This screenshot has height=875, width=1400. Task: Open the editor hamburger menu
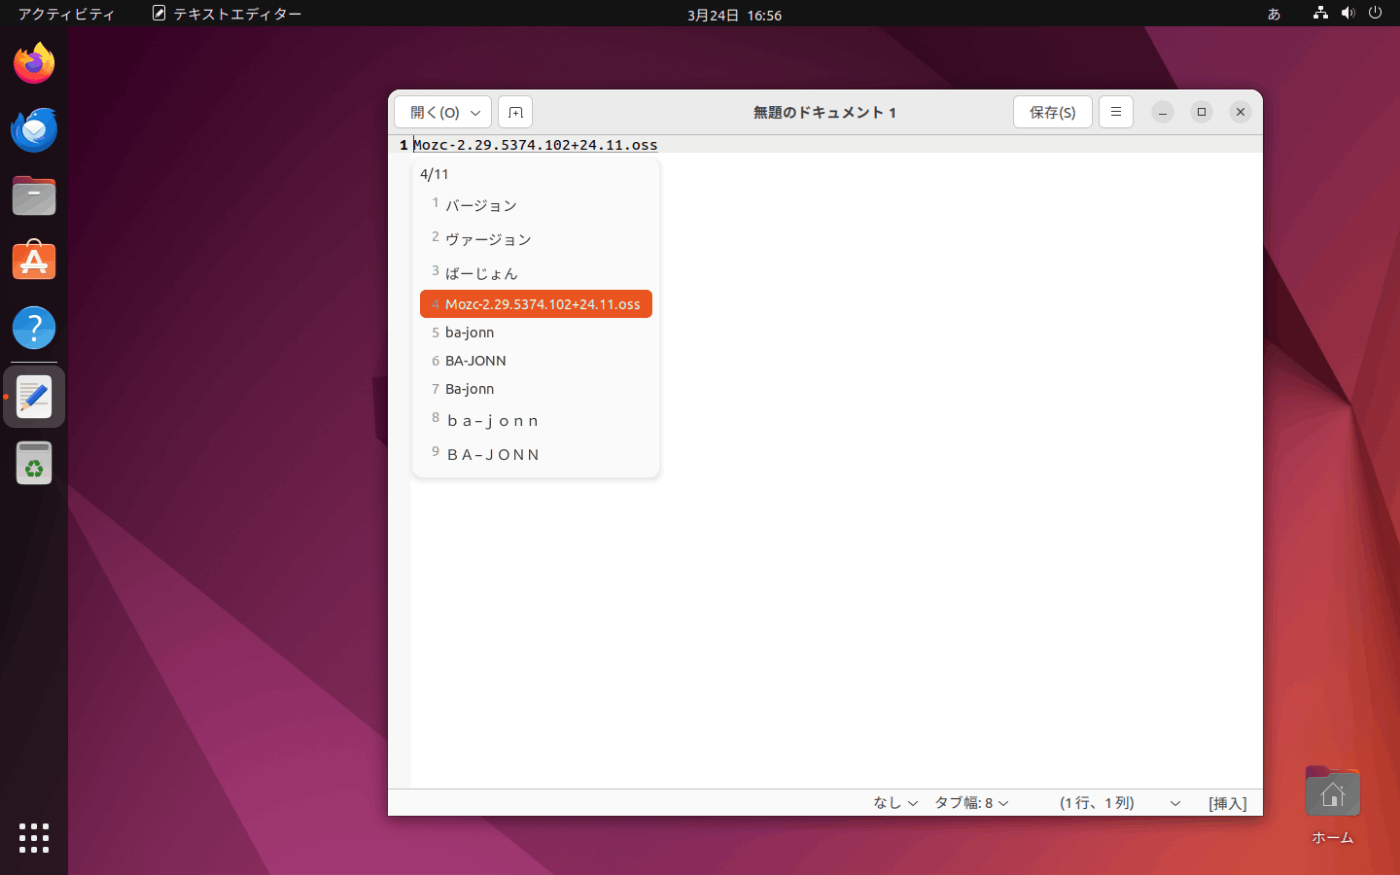click(x=1116, y=112)
